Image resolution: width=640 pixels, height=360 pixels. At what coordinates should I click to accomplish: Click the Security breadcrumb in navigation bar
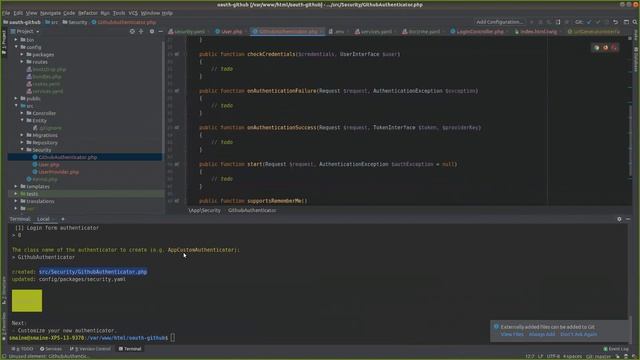pos(75,22)
